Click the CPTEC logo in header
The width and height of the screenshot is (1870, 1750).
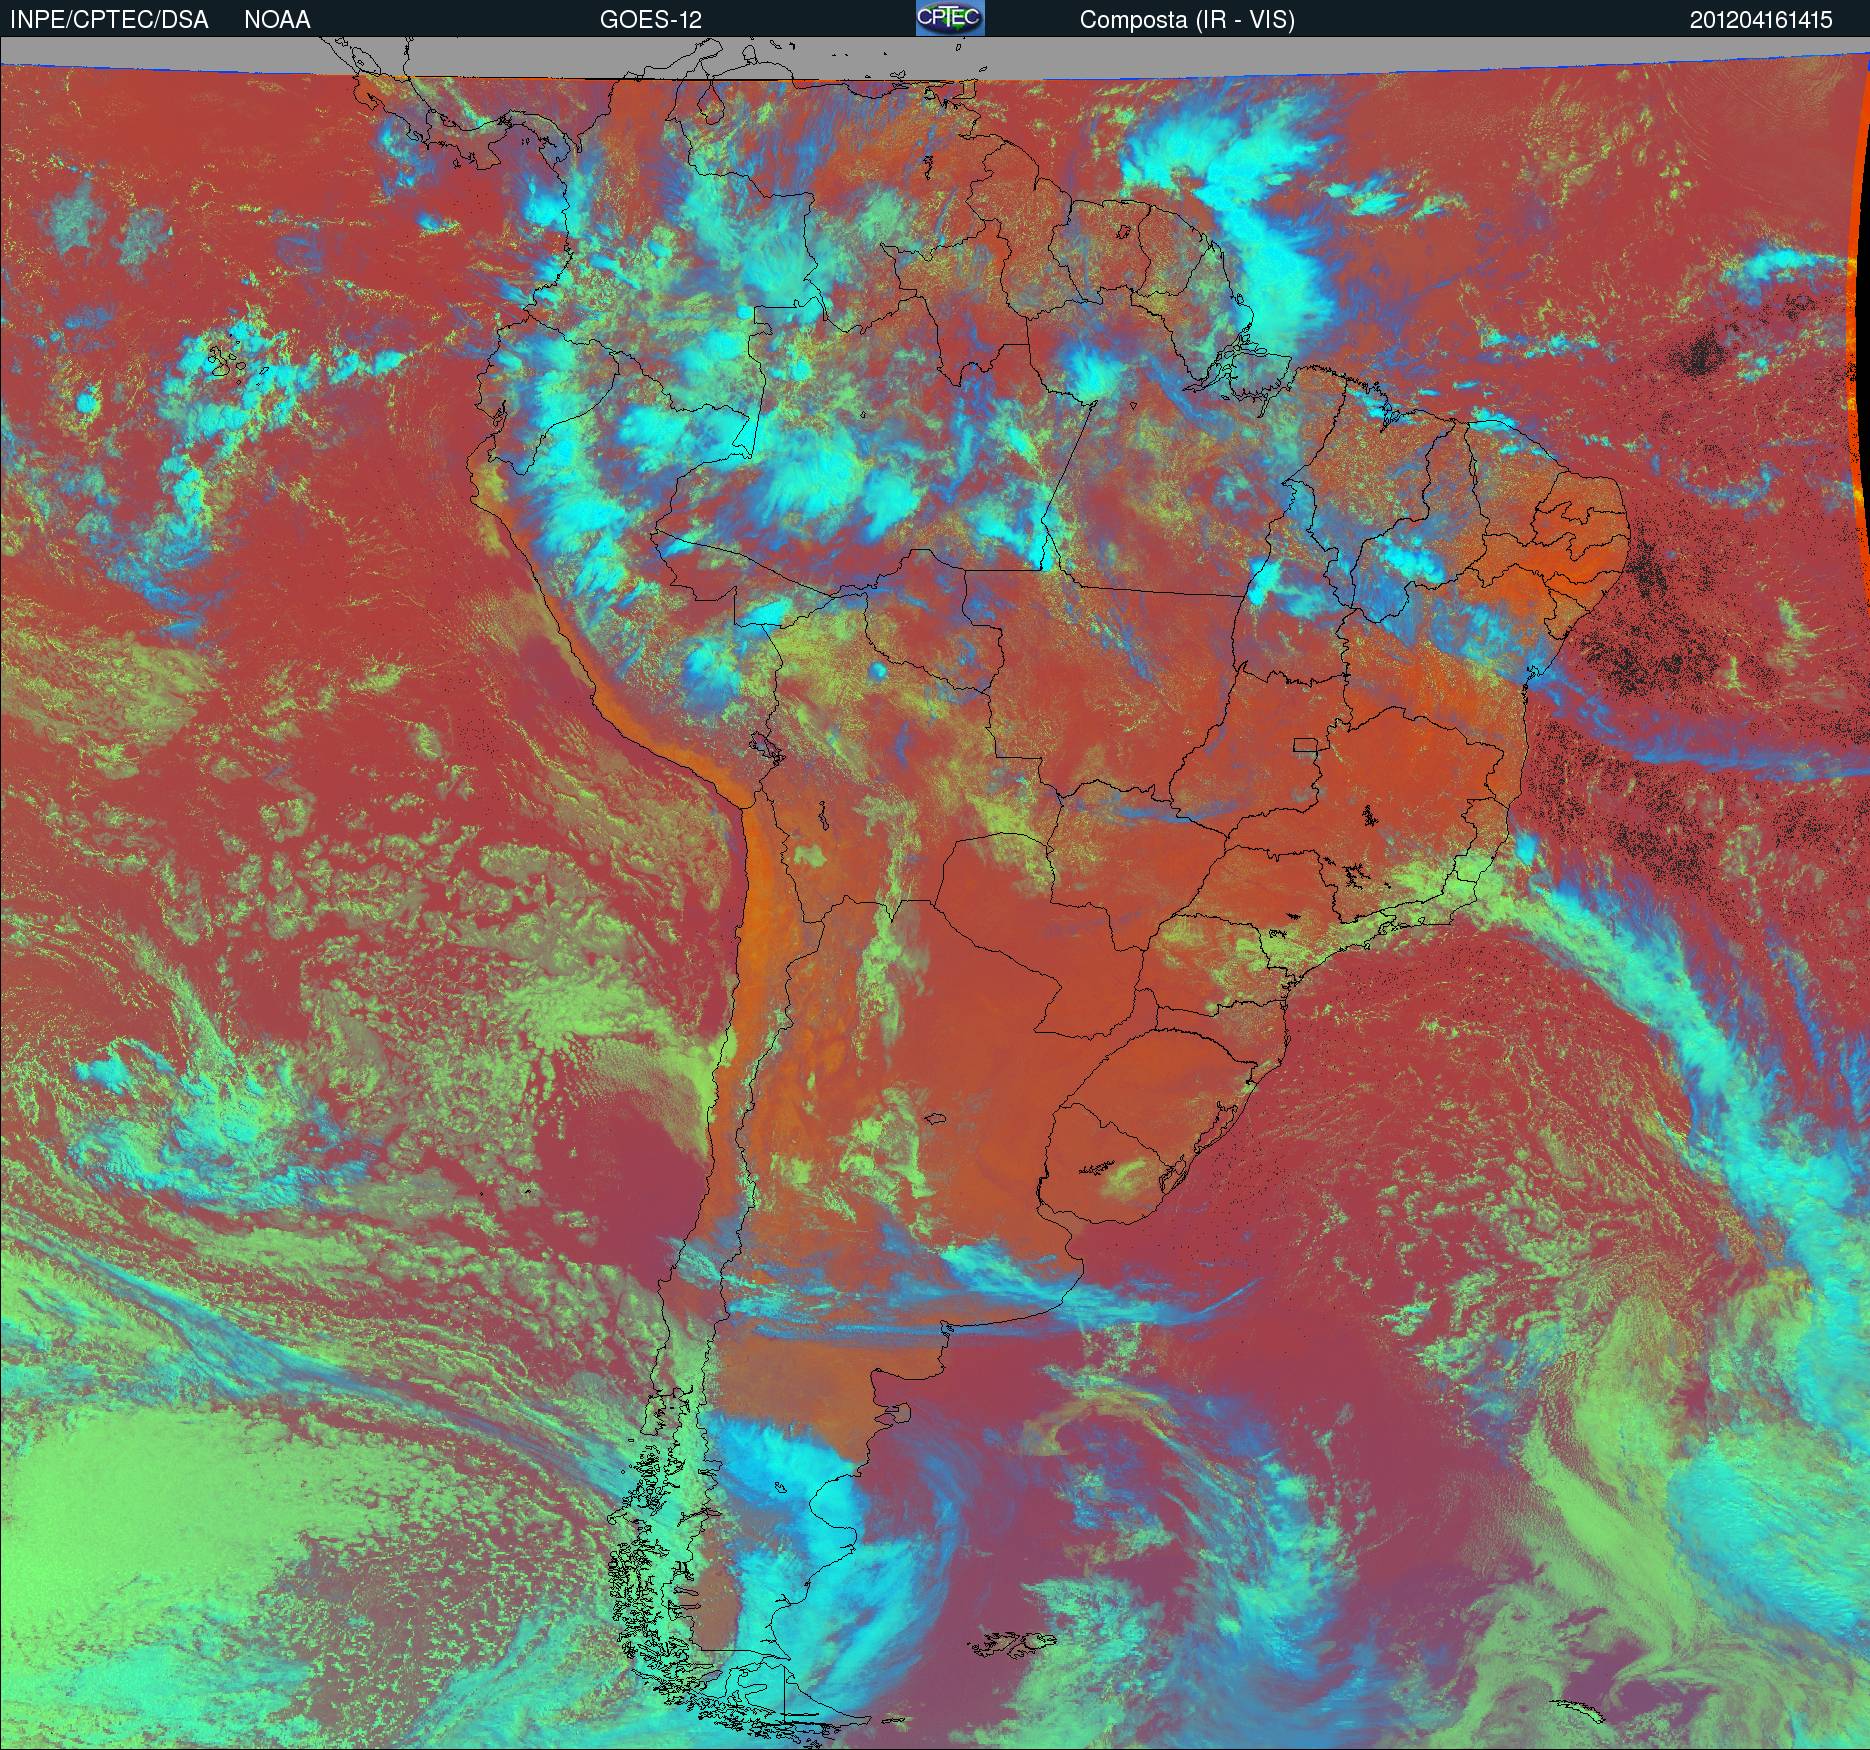coord(950,18)
